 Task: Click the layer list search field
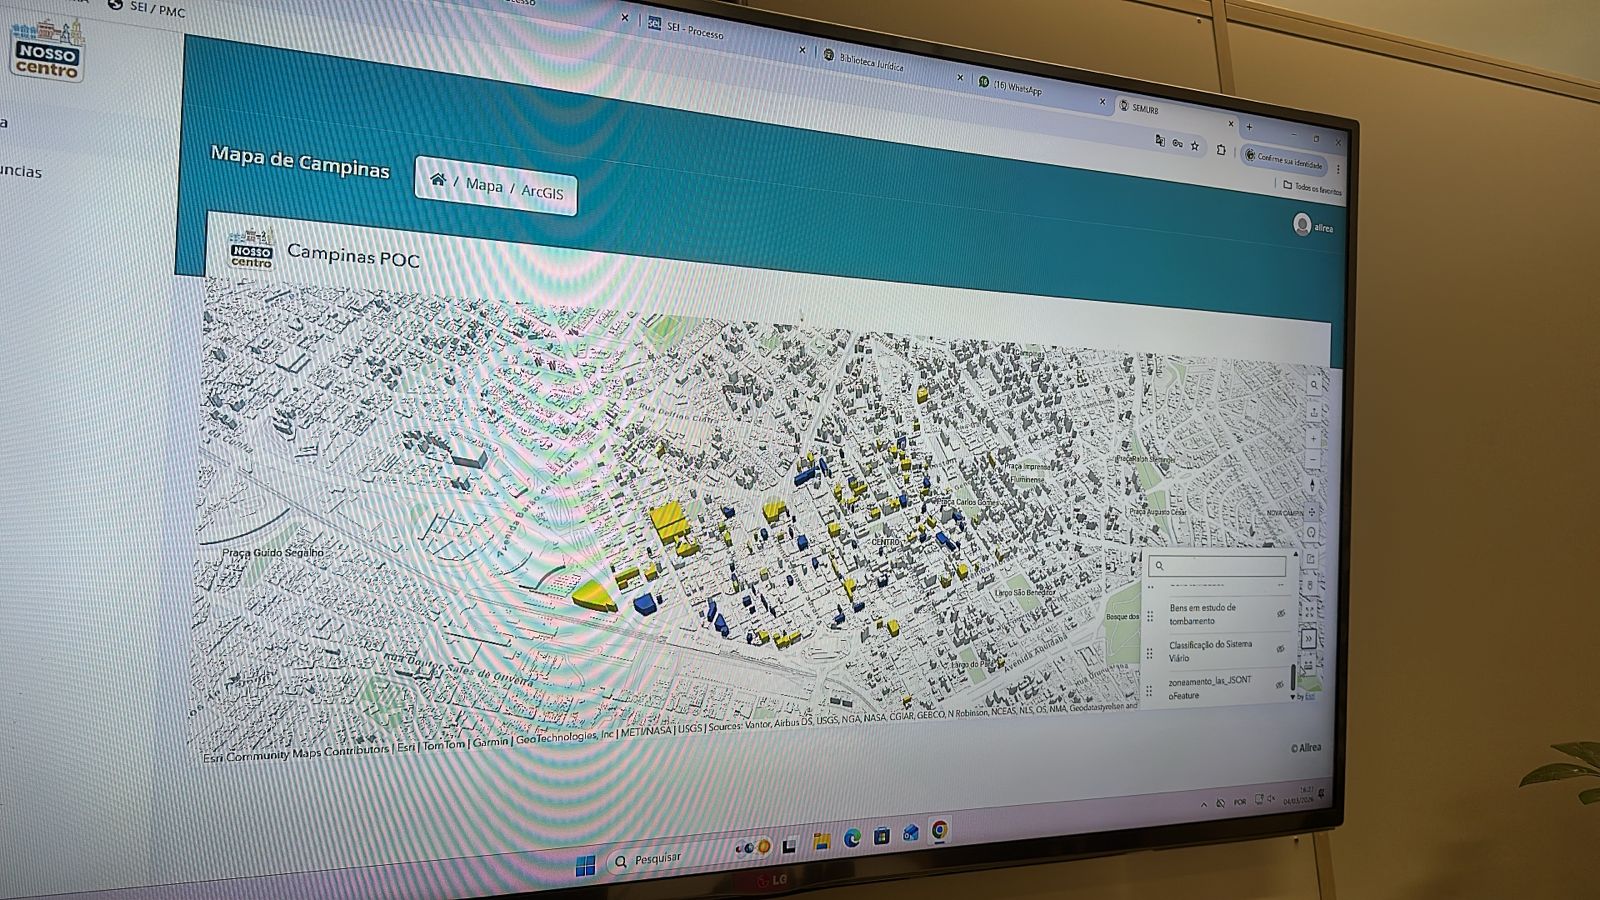1218,567
